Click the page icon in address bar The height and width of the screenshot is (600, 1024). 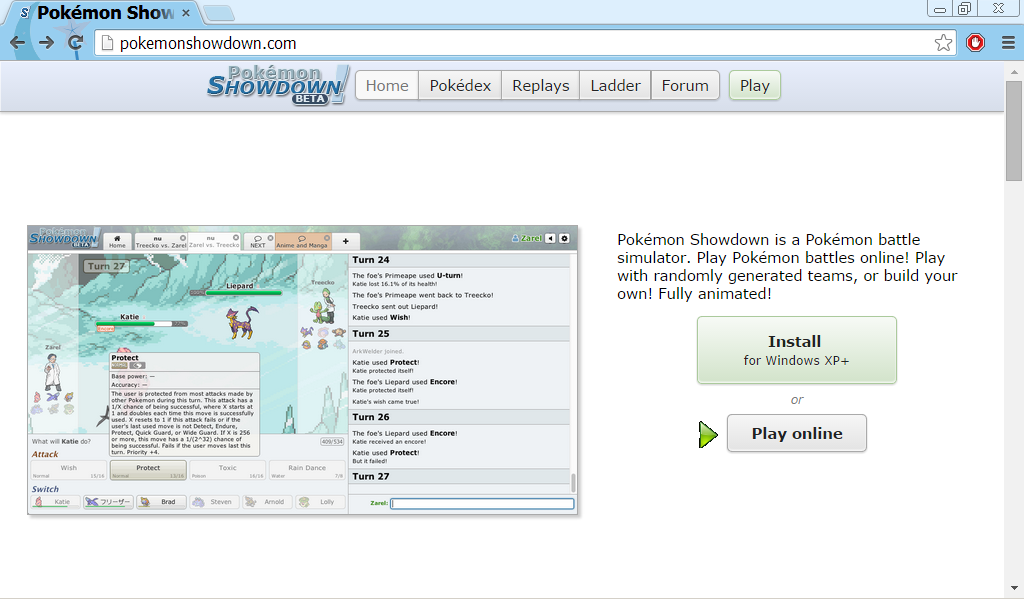(x=108, y=43)
